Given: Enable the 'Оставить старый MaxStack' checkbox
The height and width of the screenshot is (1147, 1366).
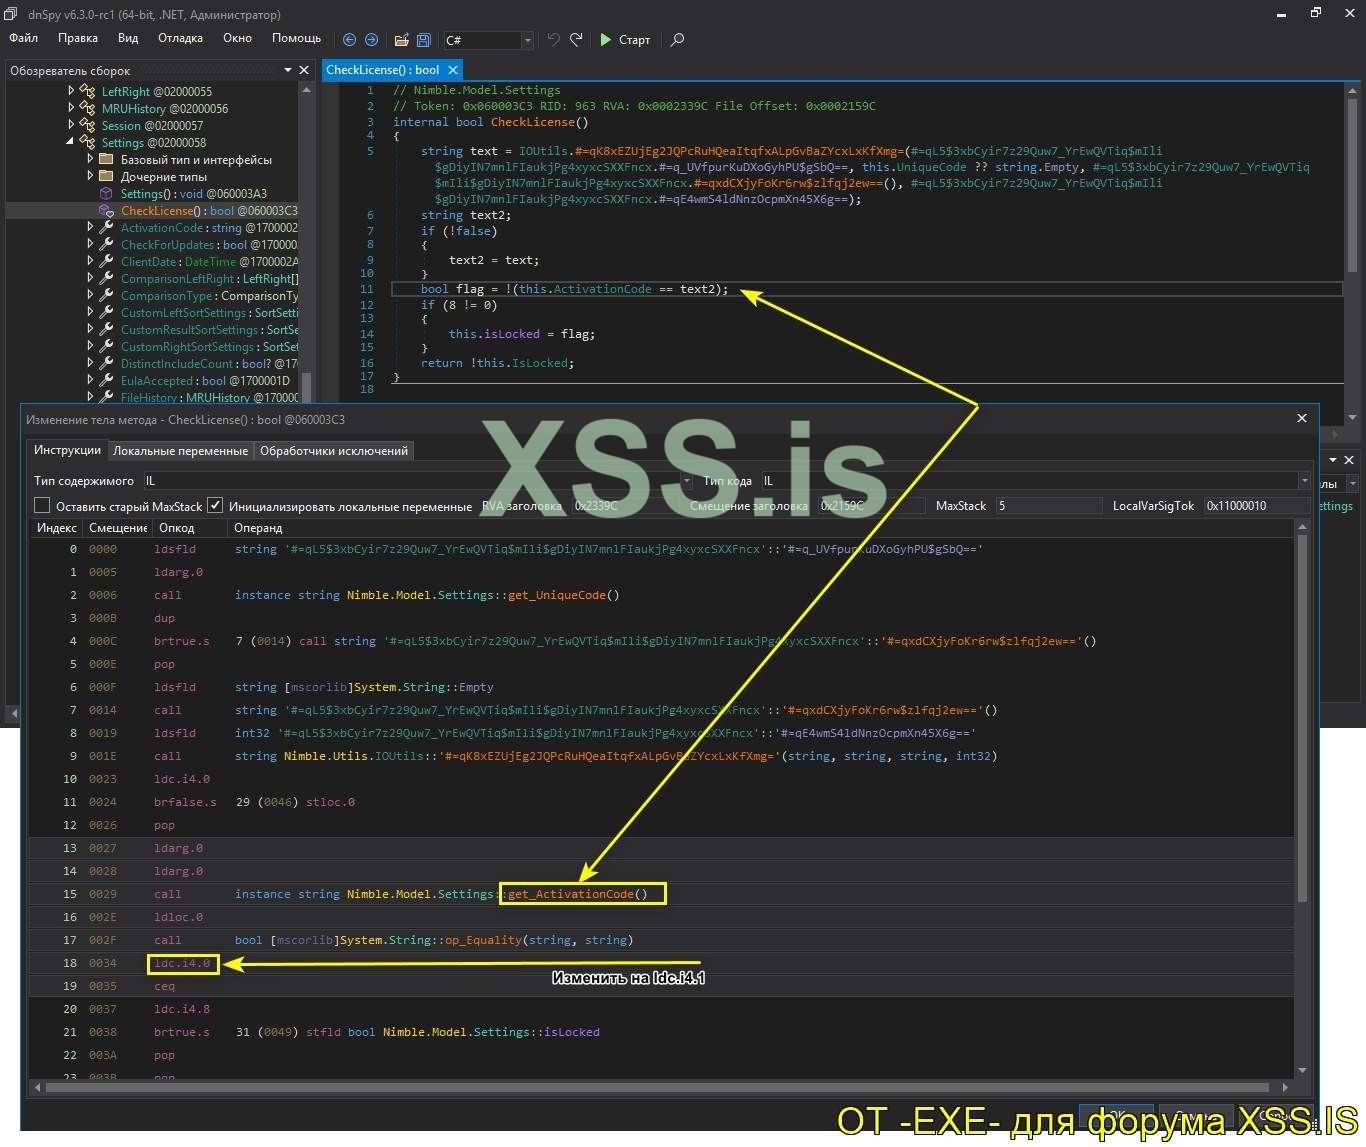Looking at the screenshot, I should pyautogui.click(x=42, y=506).
